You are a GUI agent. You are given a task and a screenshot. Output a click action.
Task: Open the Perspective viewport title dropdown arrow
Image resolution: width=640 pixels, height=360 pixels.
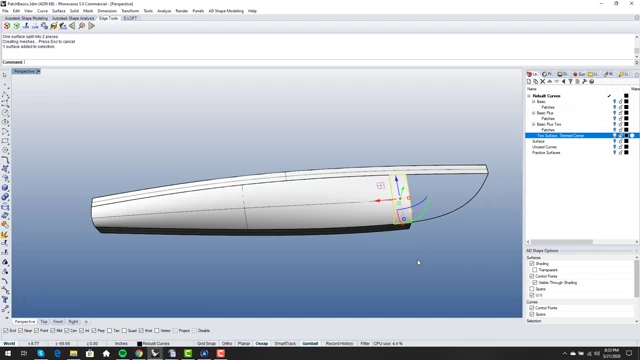[x=38, y=71]
